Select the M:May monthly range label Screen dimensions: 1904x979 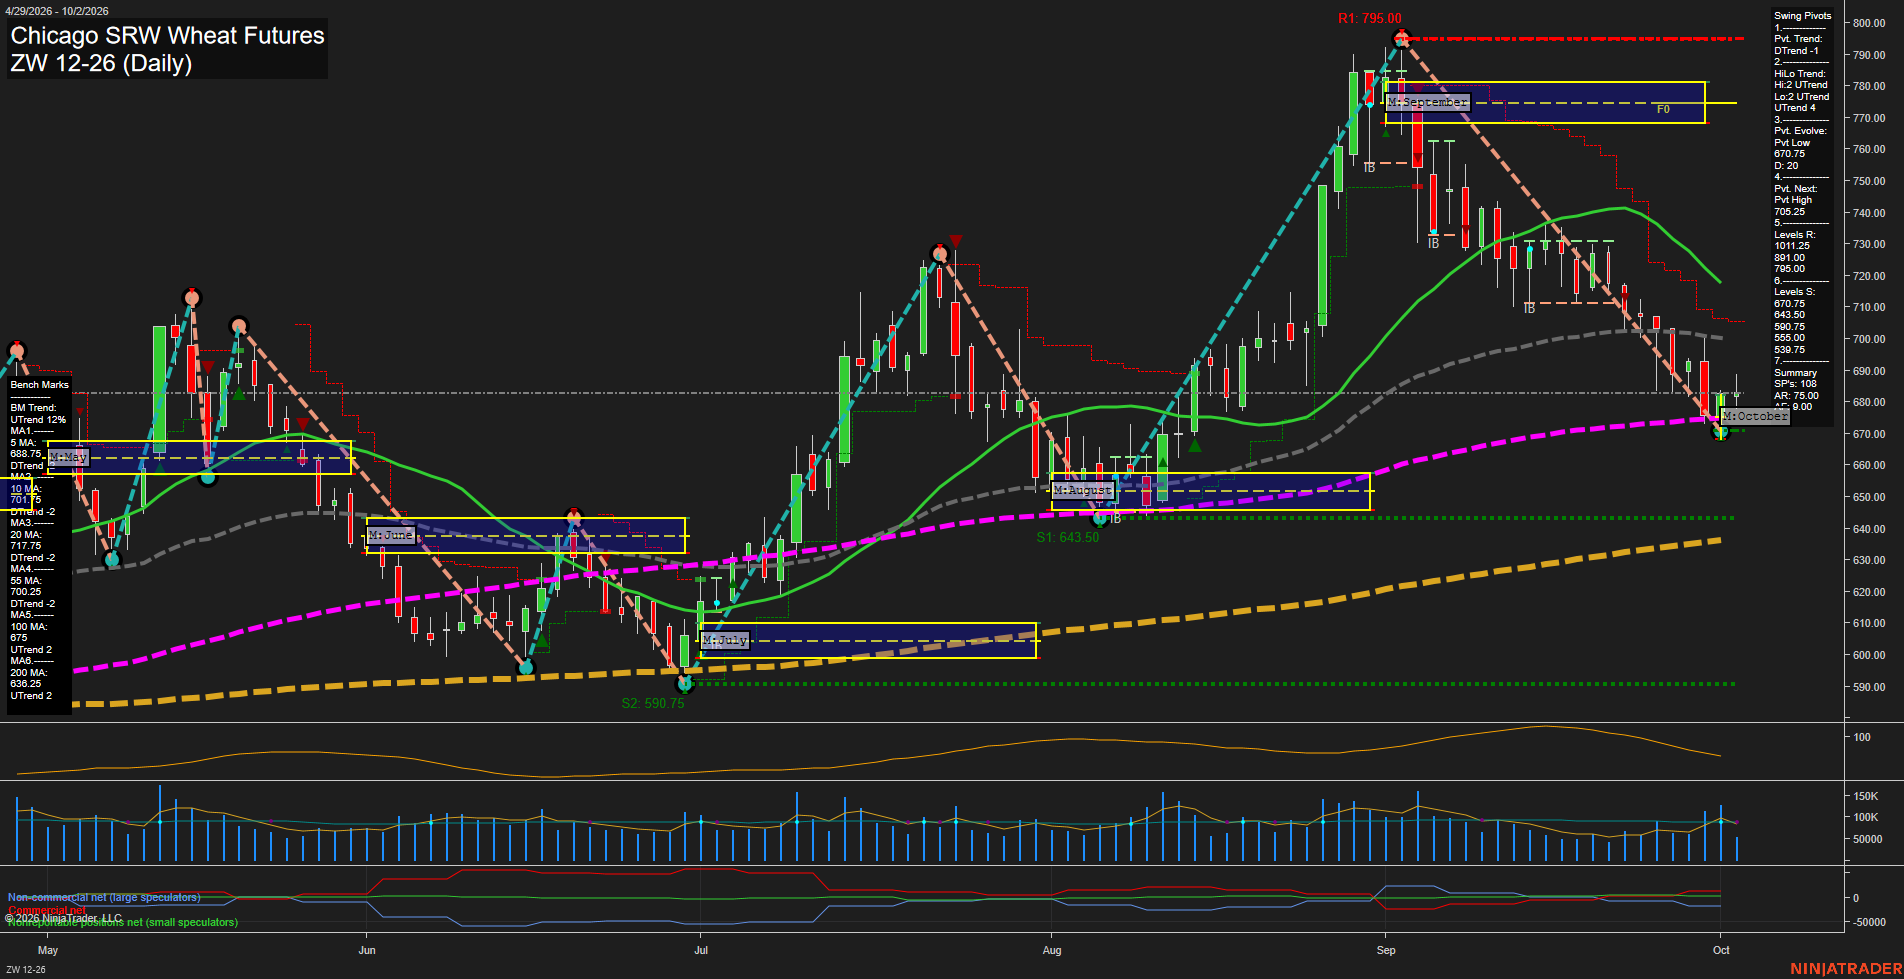[68, 457]
